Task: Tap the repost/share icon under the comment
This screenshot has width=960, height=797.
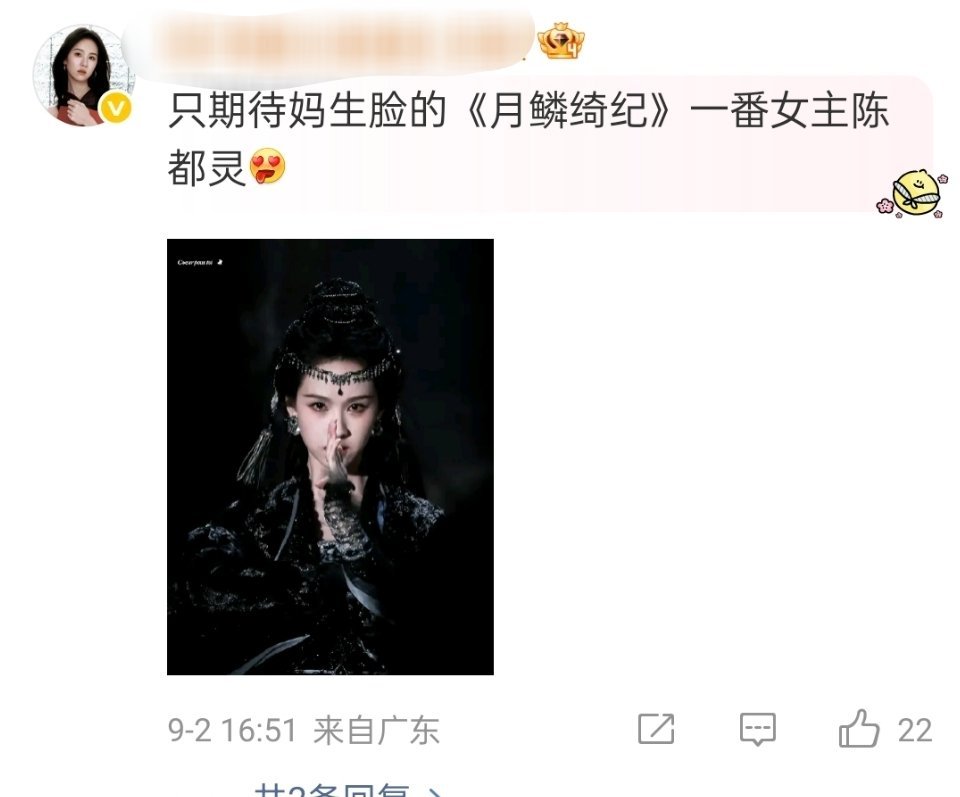Action: tap(656, 728)
